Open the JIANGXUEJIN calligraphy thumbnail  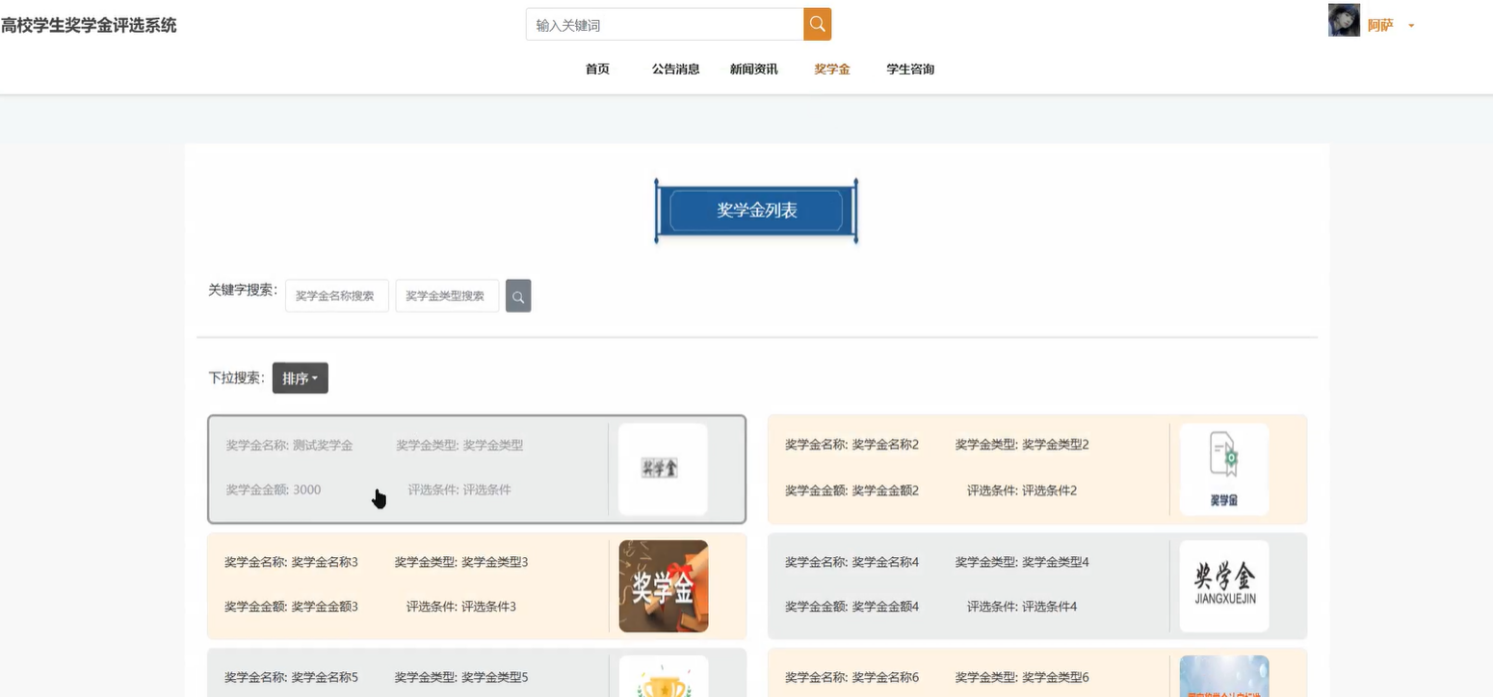pos(1224,586)
